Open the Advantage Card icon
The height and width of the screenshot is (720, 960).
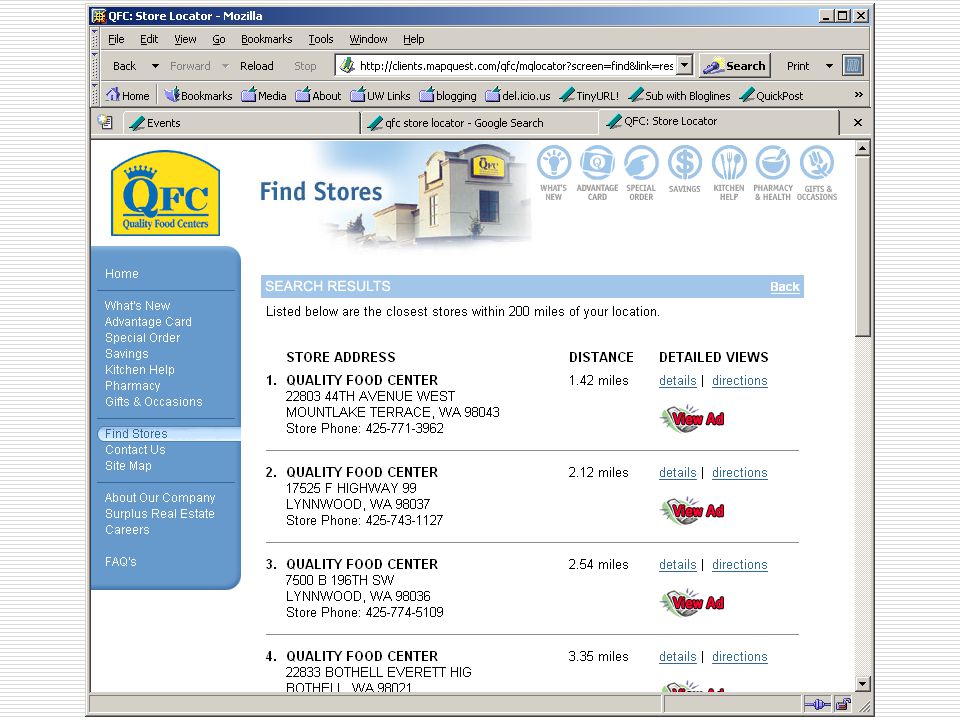597,173
